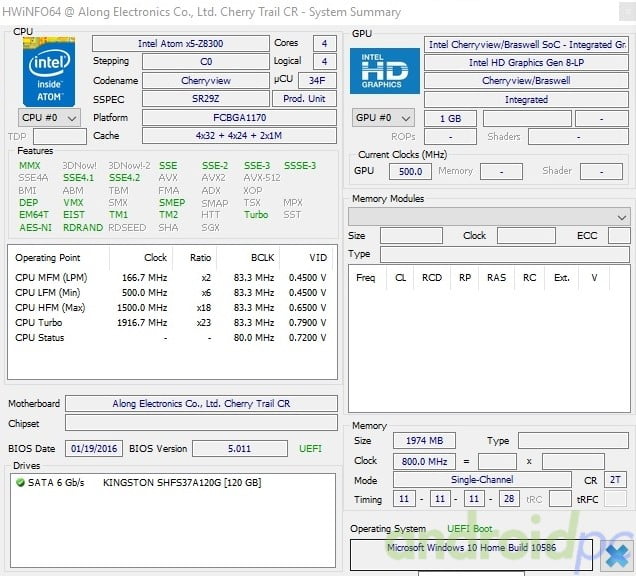This screenshot has width=636, height=576.
Task: Open the CPU #0 selector dropdown
Action: click(49, 118)
